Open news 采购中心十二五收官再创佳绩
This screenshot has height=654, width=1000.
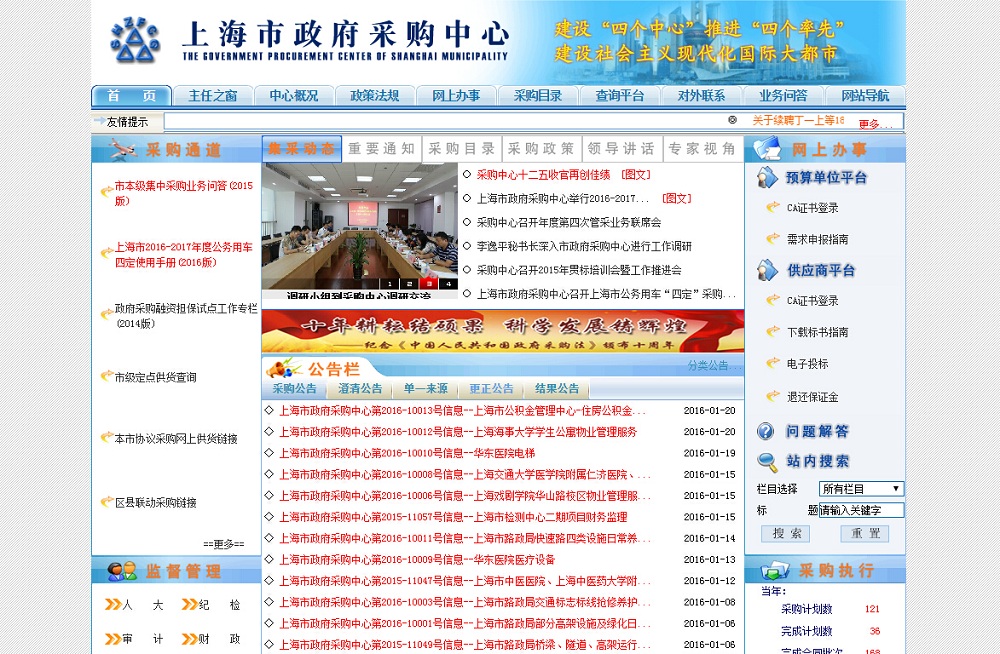(543, 175)
